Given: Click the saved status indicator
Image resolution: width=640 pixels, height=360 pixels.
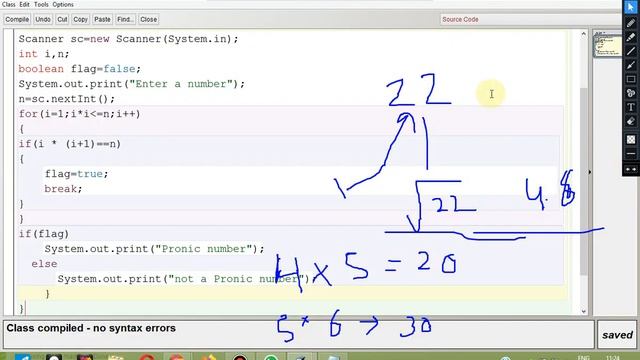Looking at the screenshot, I should point(617,335).
